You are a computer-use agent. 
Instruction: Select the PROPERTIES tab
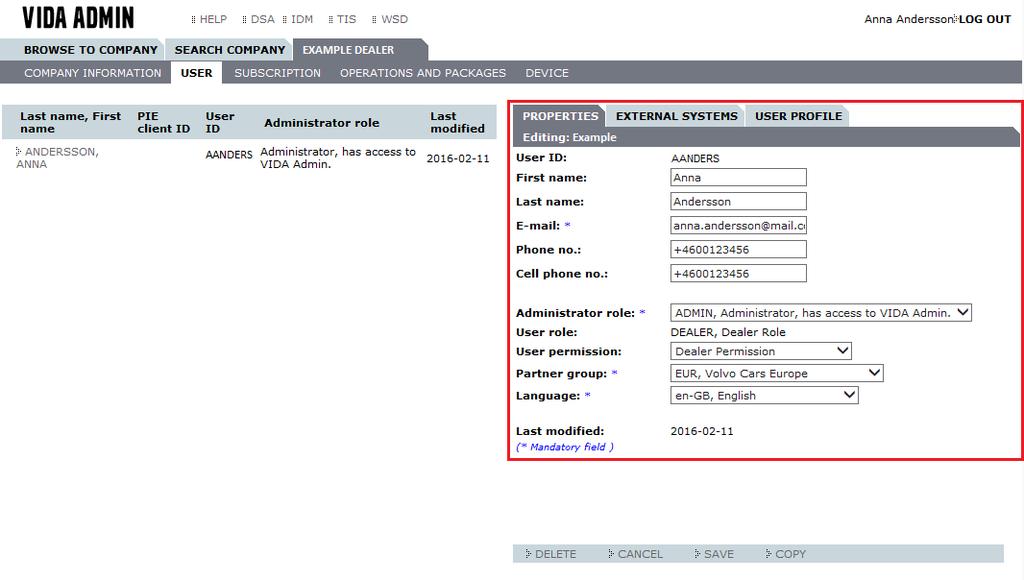(x=560, y=116)
